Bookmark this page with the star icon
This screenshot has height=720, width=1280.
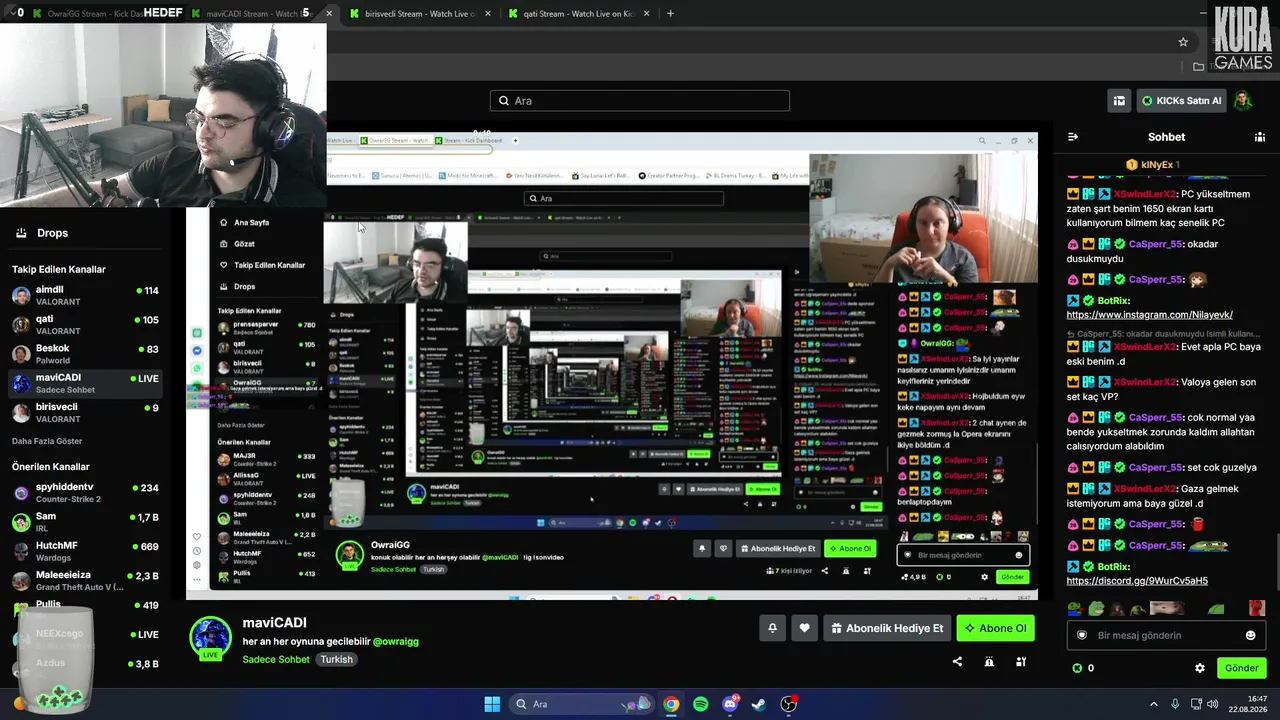(1183, 42)
